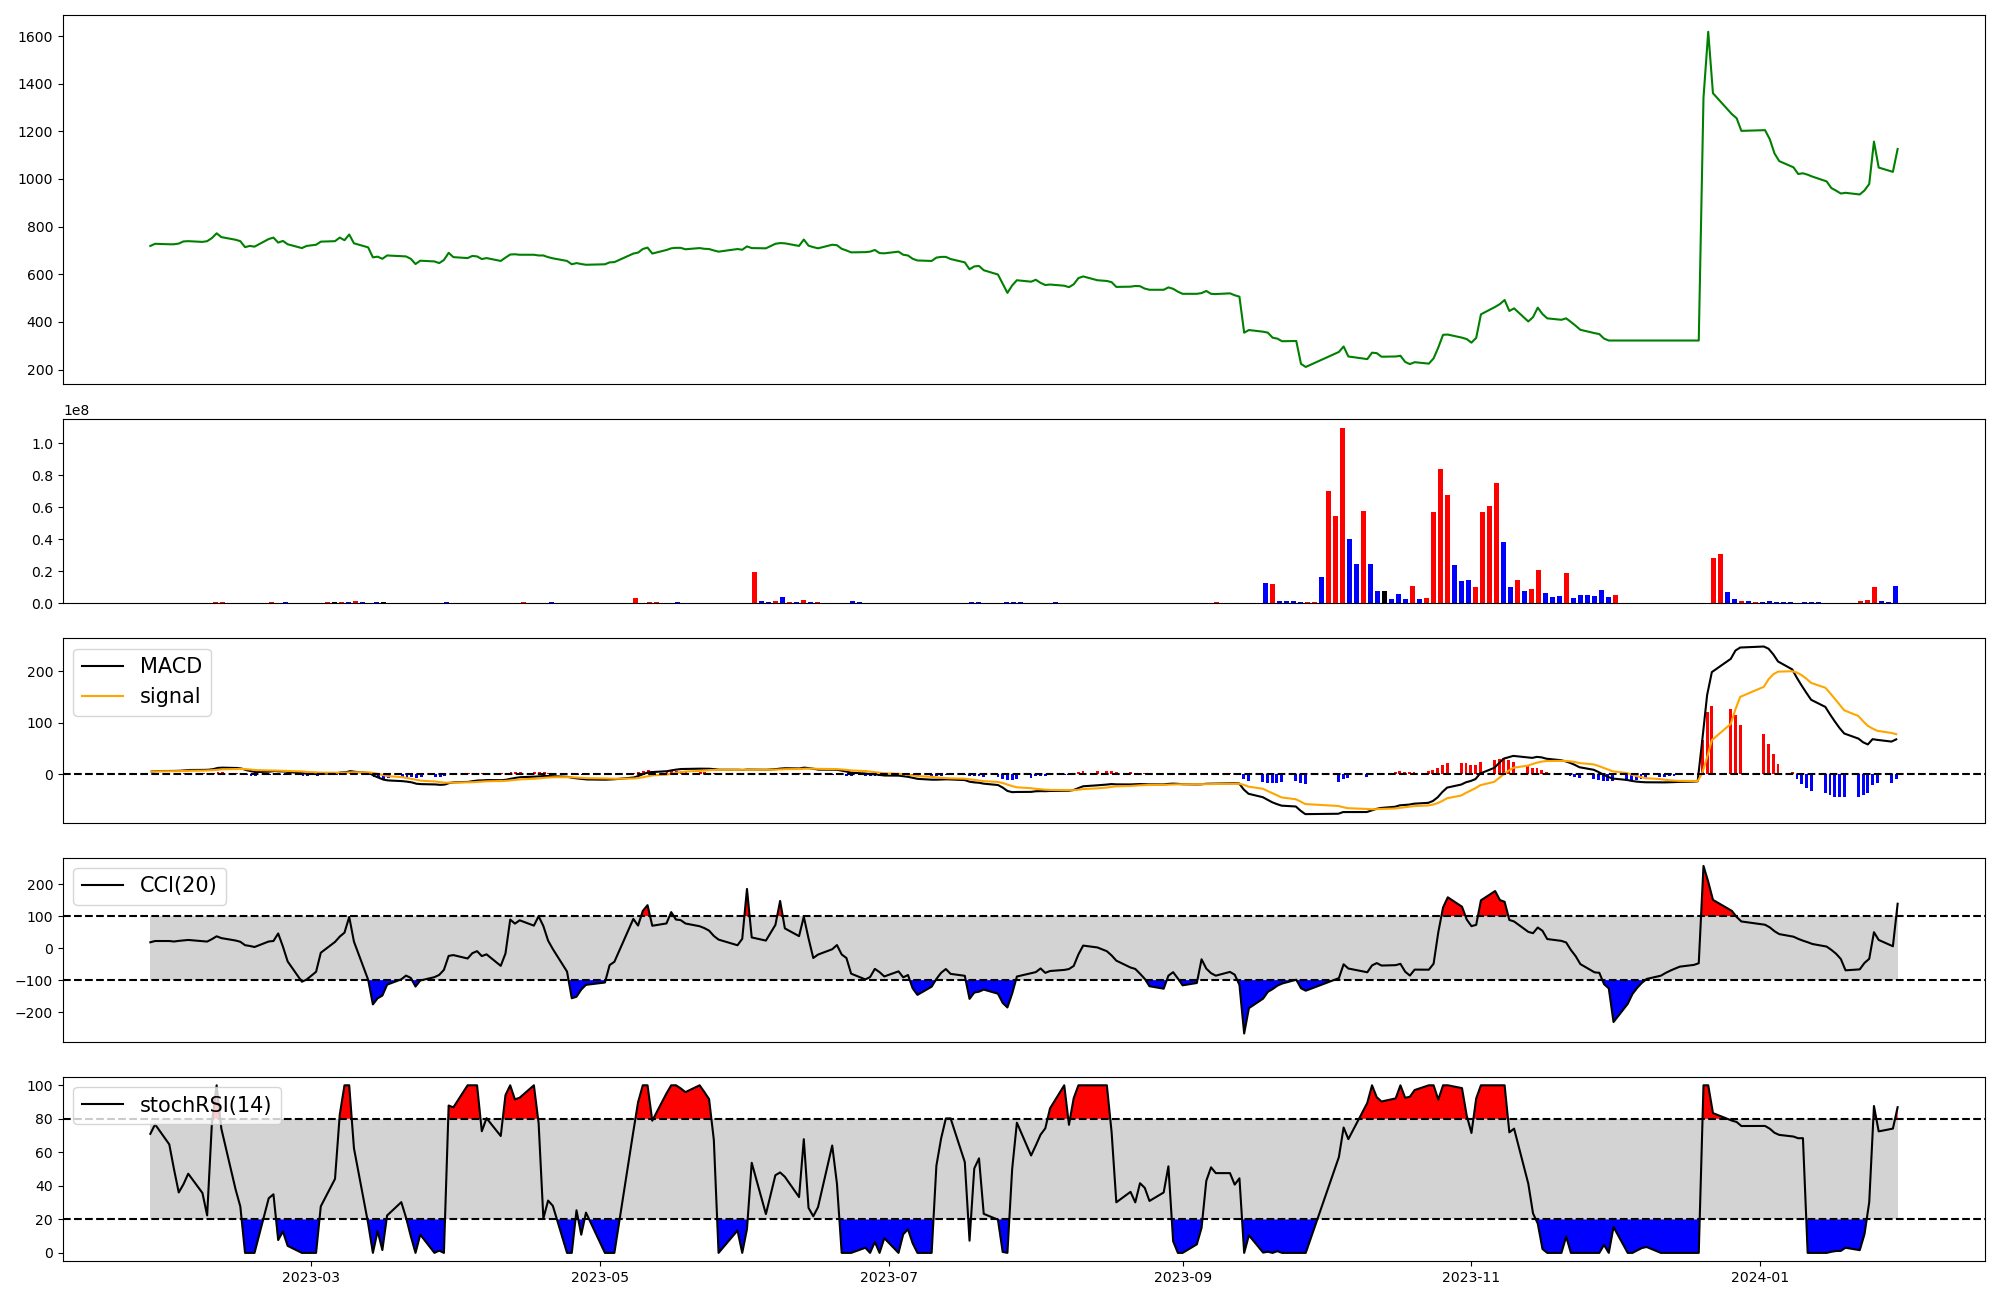Click the 2023-05 date axis label
The width and height of the screenshot is (2000, 1300).
pyautogui.click(x=600, y=1277)
